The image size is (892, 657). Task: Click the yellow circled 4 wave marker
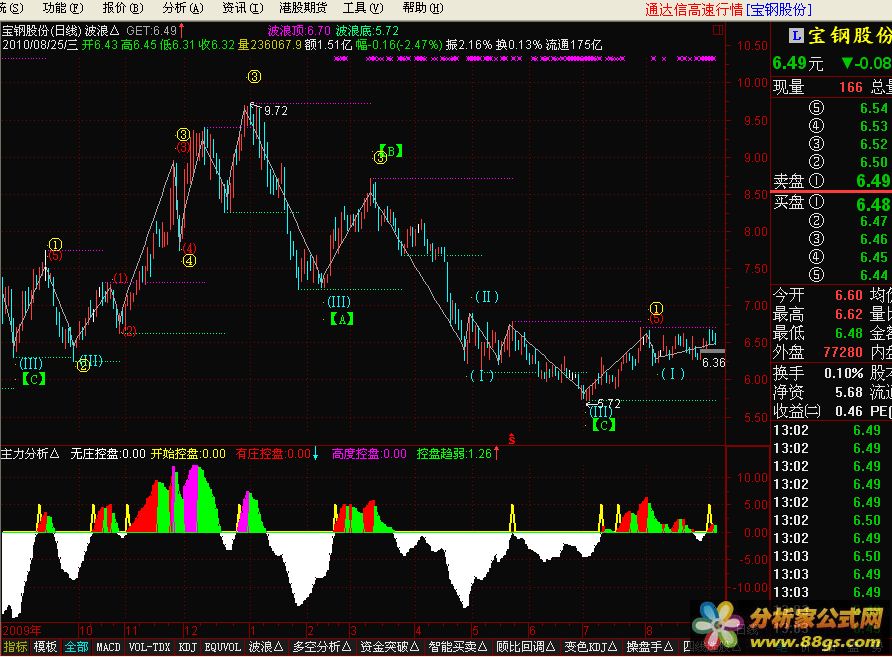pyautogui.click(x=189, y=261)
